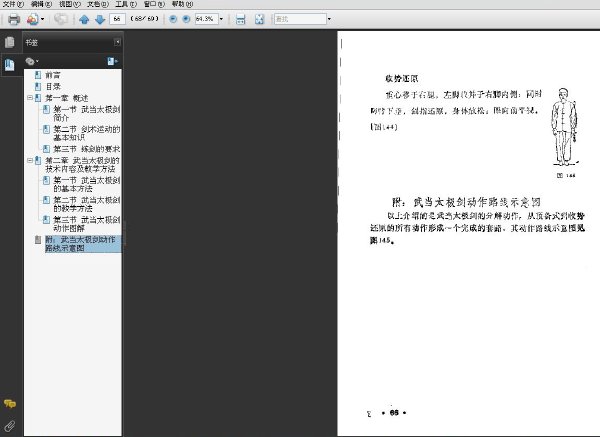The height and width of the screenshot is (437, 600).
Task: Select bookmark 第一节 武当太极剑的基本方法
Action: click(86, 184)
